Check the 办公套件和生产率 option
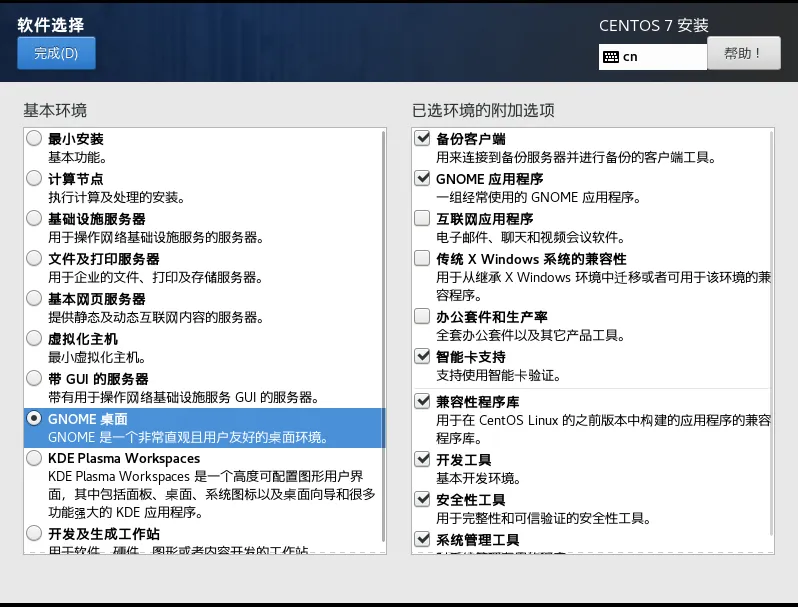The width and height of the screenshot is (798, 607). 422,316
